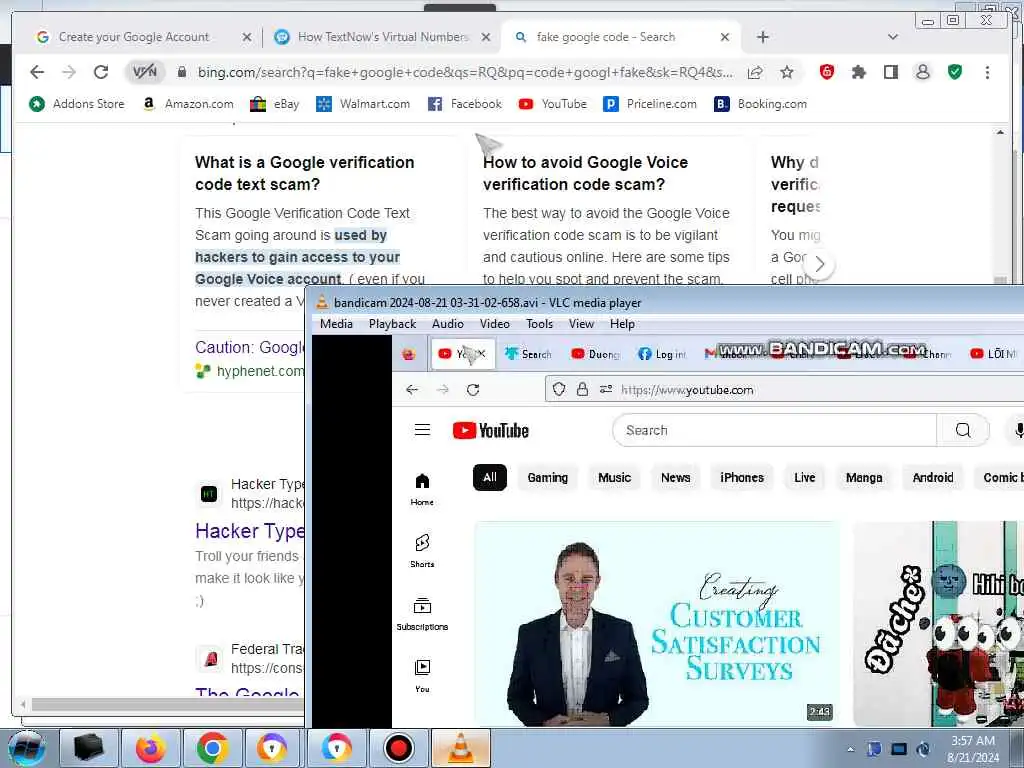Click the YouTube hamburger menu in video
The image size is (1024, 768).
[423, 430]
